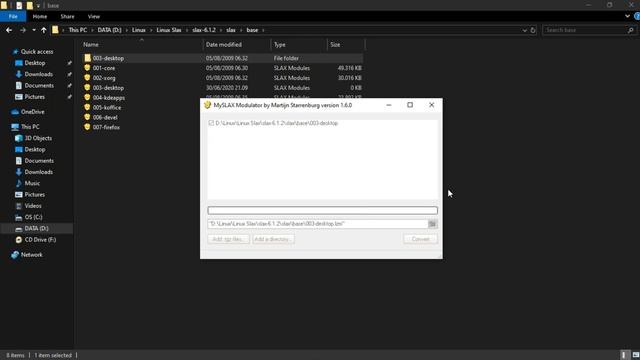Open Network in the sidebar

tap(31, 255)
